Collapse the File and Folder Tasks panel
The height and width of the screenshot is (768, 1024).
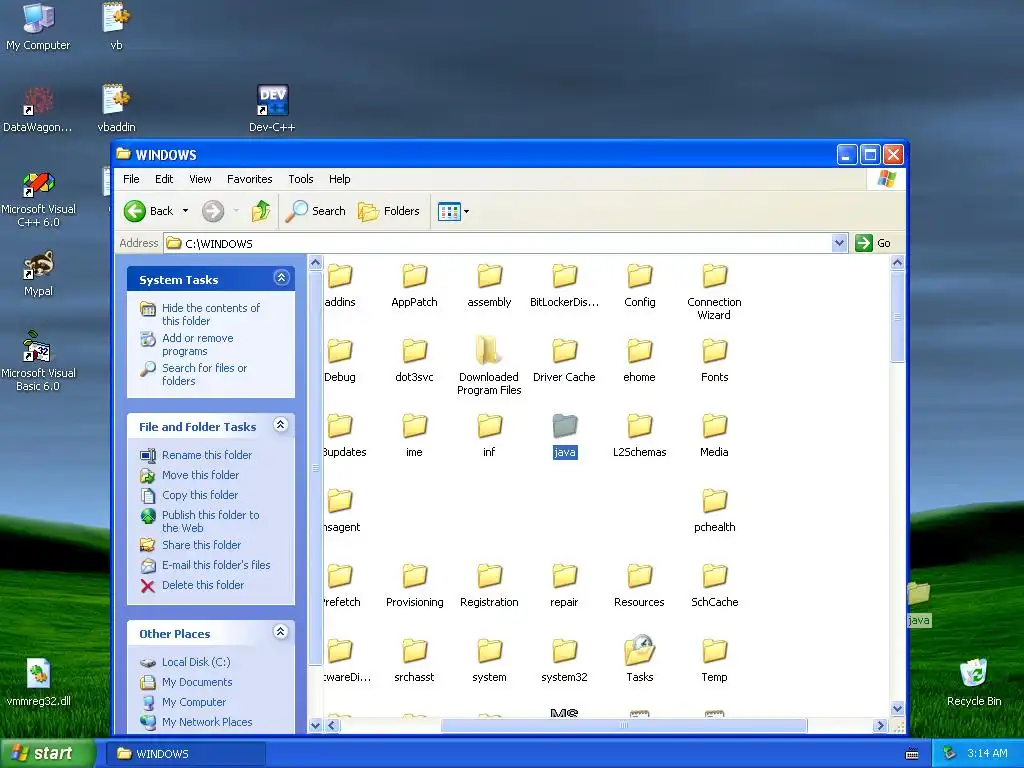pyautogui.click(x=281, y=425)
